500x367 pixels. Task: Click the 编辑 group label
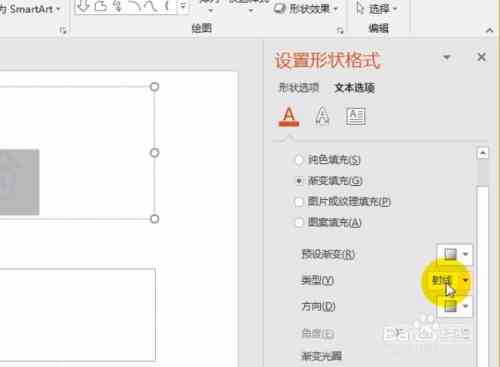pyautogui.click(x=378, y=28)
